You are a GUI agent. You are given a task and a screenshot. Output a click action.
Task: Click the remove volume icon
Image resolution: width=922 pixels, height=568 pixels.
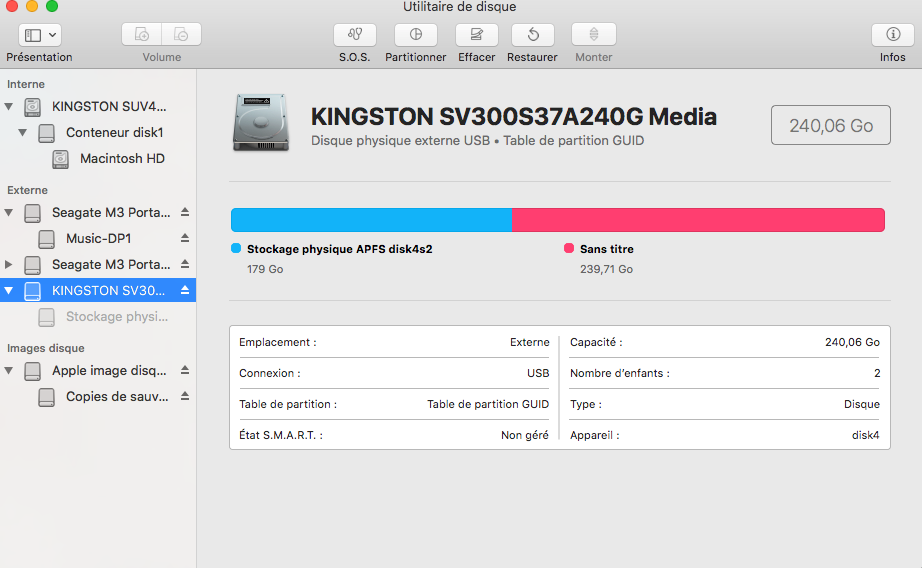(182, 35)
